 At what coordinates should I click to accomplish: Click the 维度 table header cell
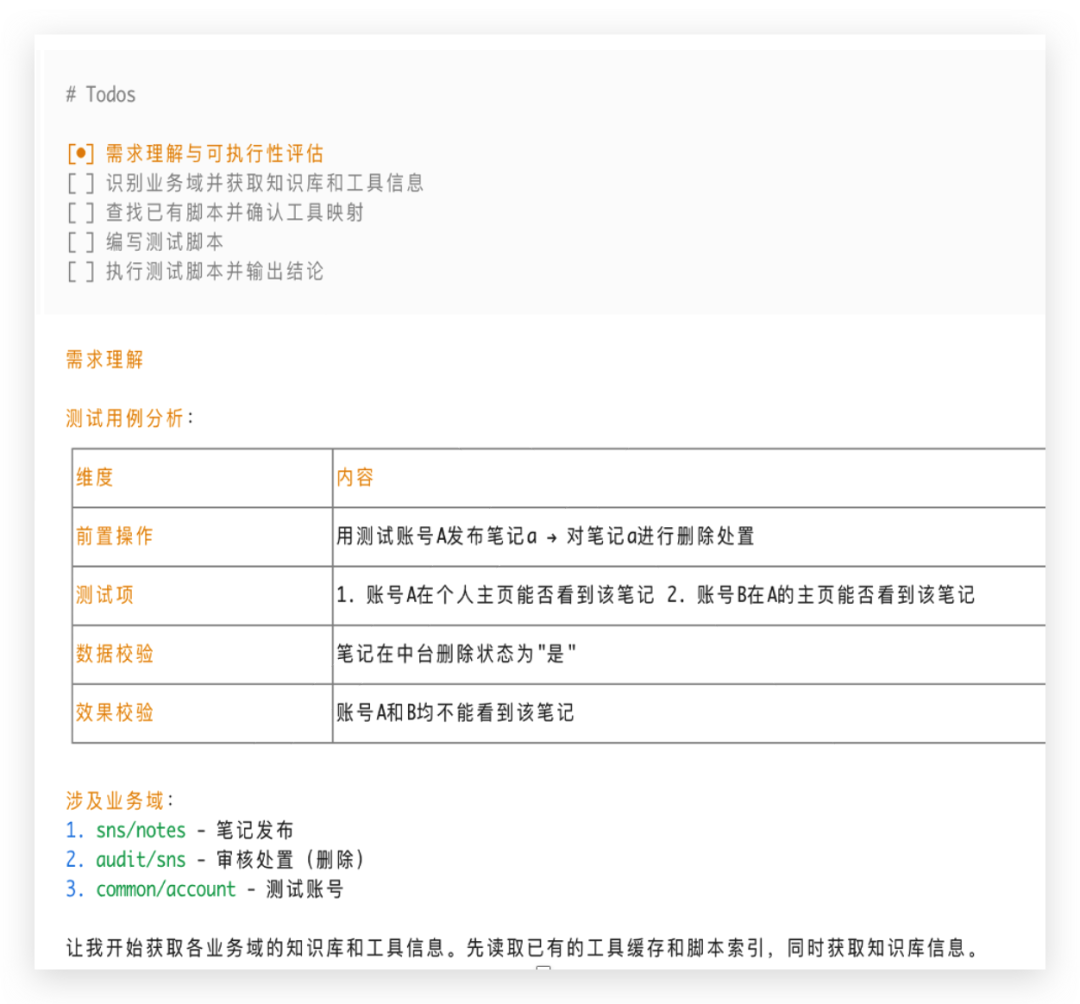coord(202,478)
